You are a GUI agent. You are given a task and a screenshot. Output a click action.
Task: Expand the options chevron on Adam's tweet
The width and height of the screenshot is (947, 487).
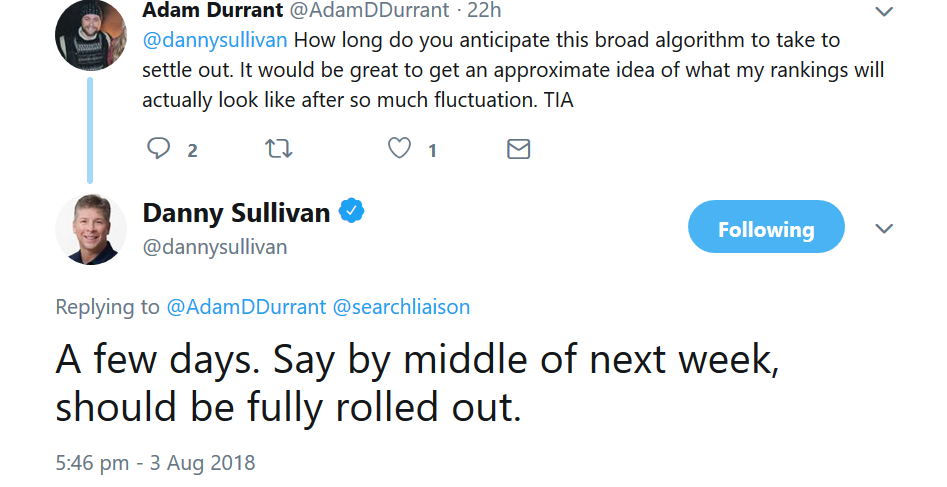point(884,12)
